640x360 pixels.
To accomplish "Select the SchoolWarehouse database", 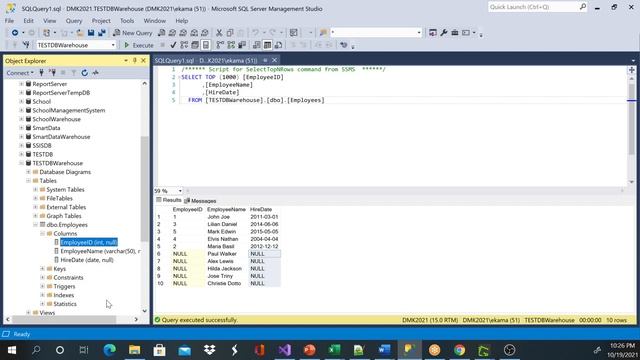I will (56, 119).
